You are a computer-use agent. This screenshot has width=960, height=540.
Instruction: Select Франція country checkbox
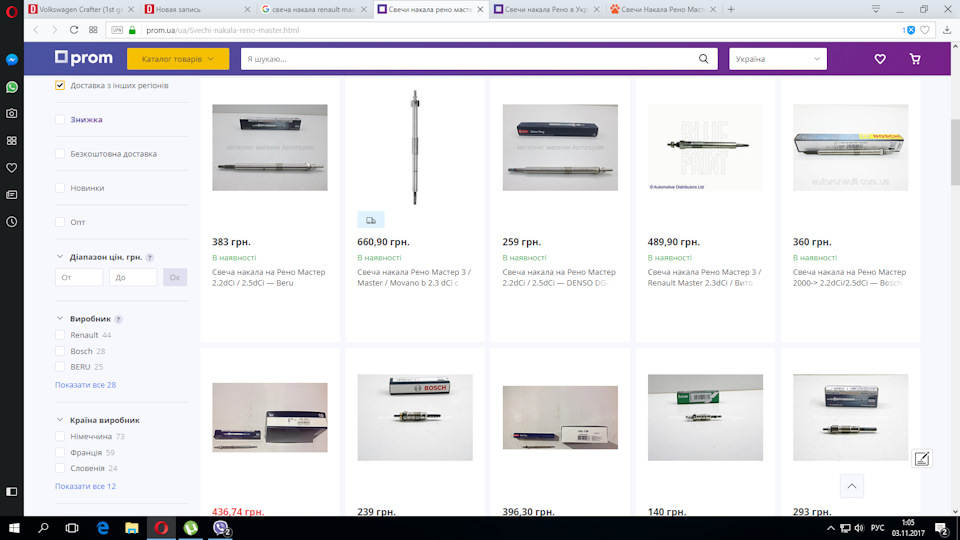point(59,452)
